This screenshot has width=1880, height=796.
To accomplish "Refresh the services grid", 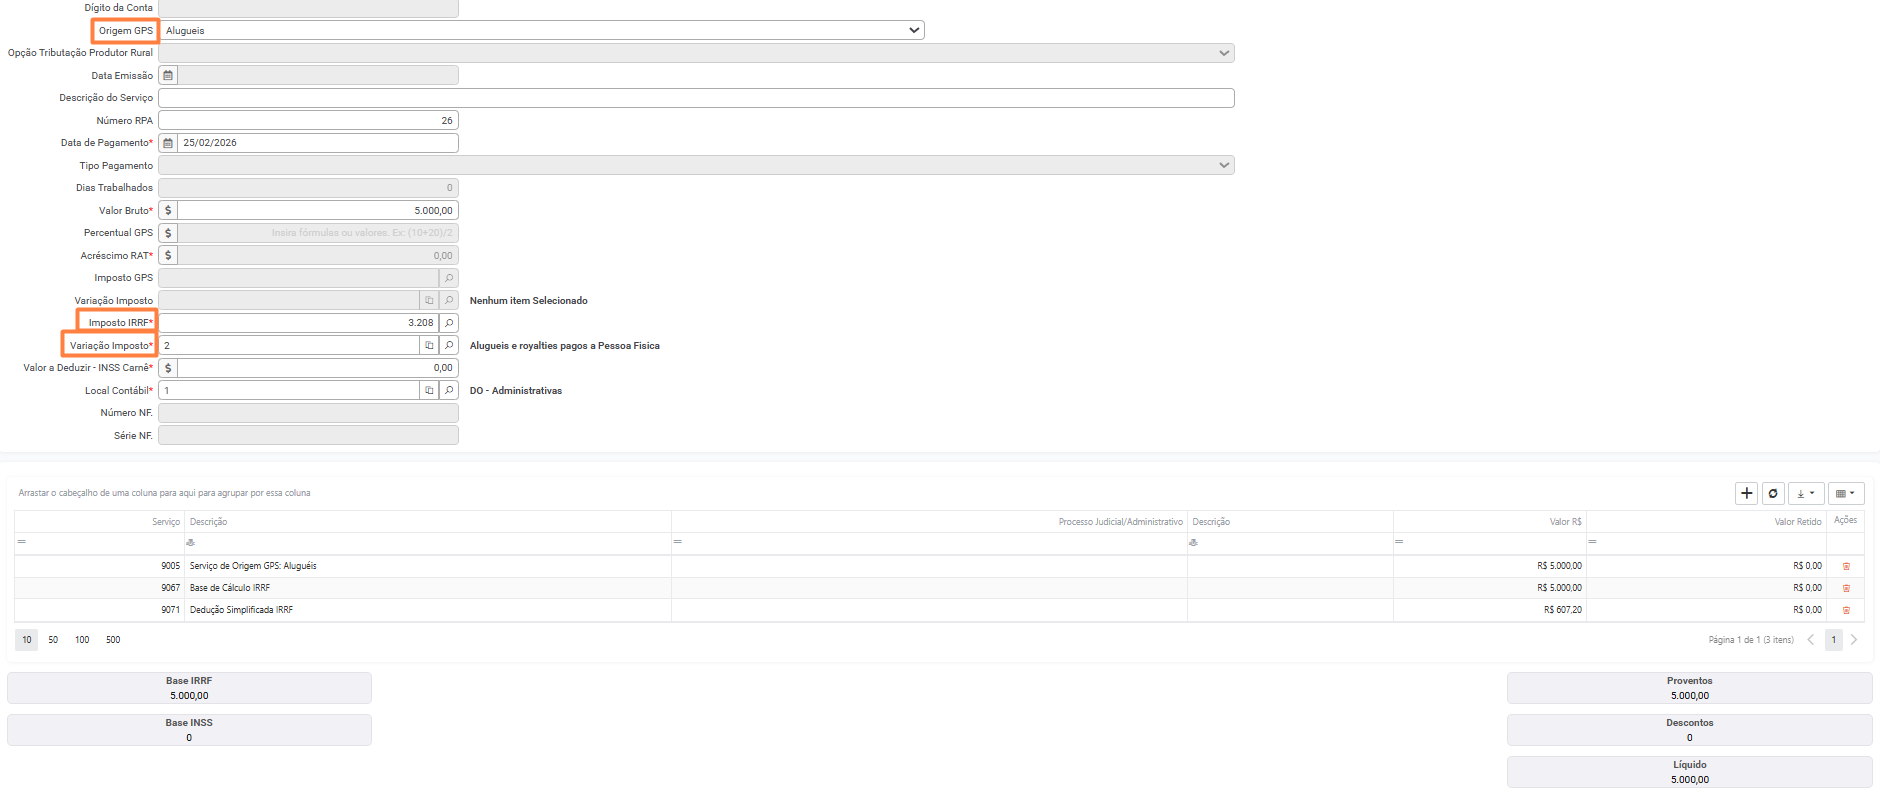I will (x=1773, y=493).
